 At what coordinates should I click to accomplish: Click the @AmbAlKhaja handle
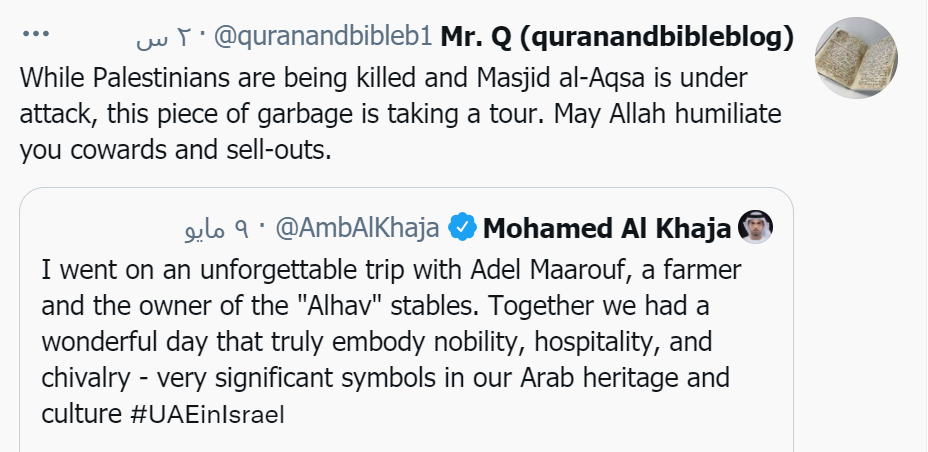click(357, 229)
